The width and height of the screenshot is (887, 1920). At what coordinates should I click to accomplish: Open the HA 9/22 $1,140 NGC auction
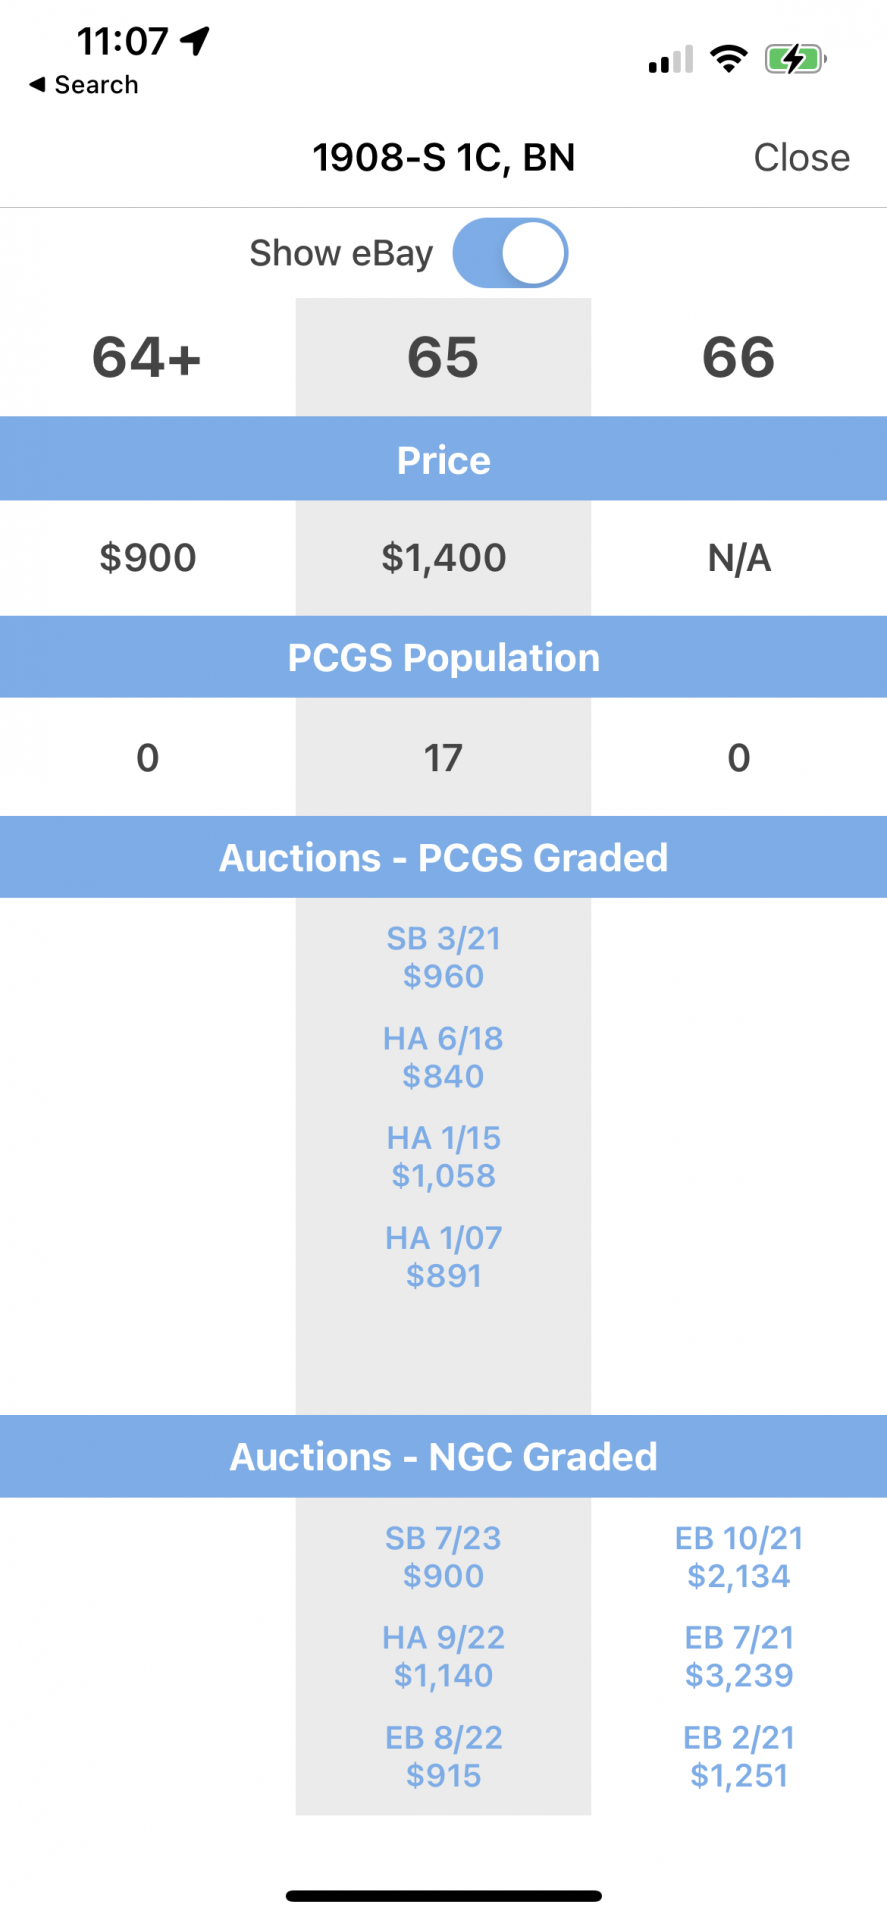pos(443,1656)
